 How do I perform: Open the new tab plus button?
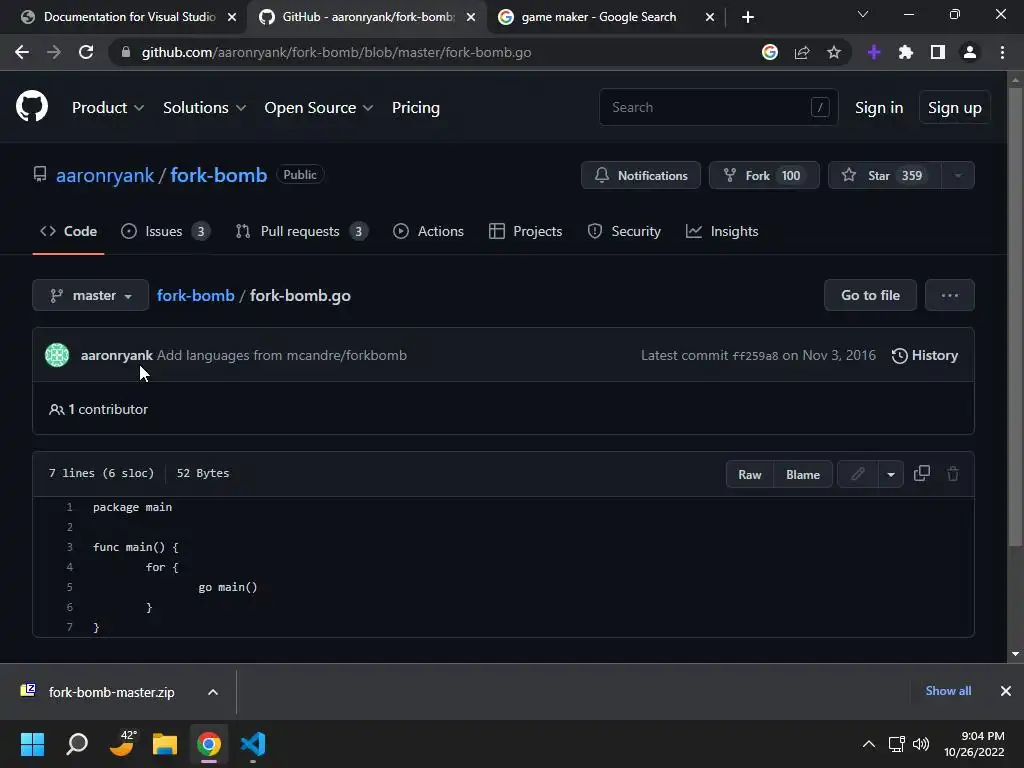748,17
